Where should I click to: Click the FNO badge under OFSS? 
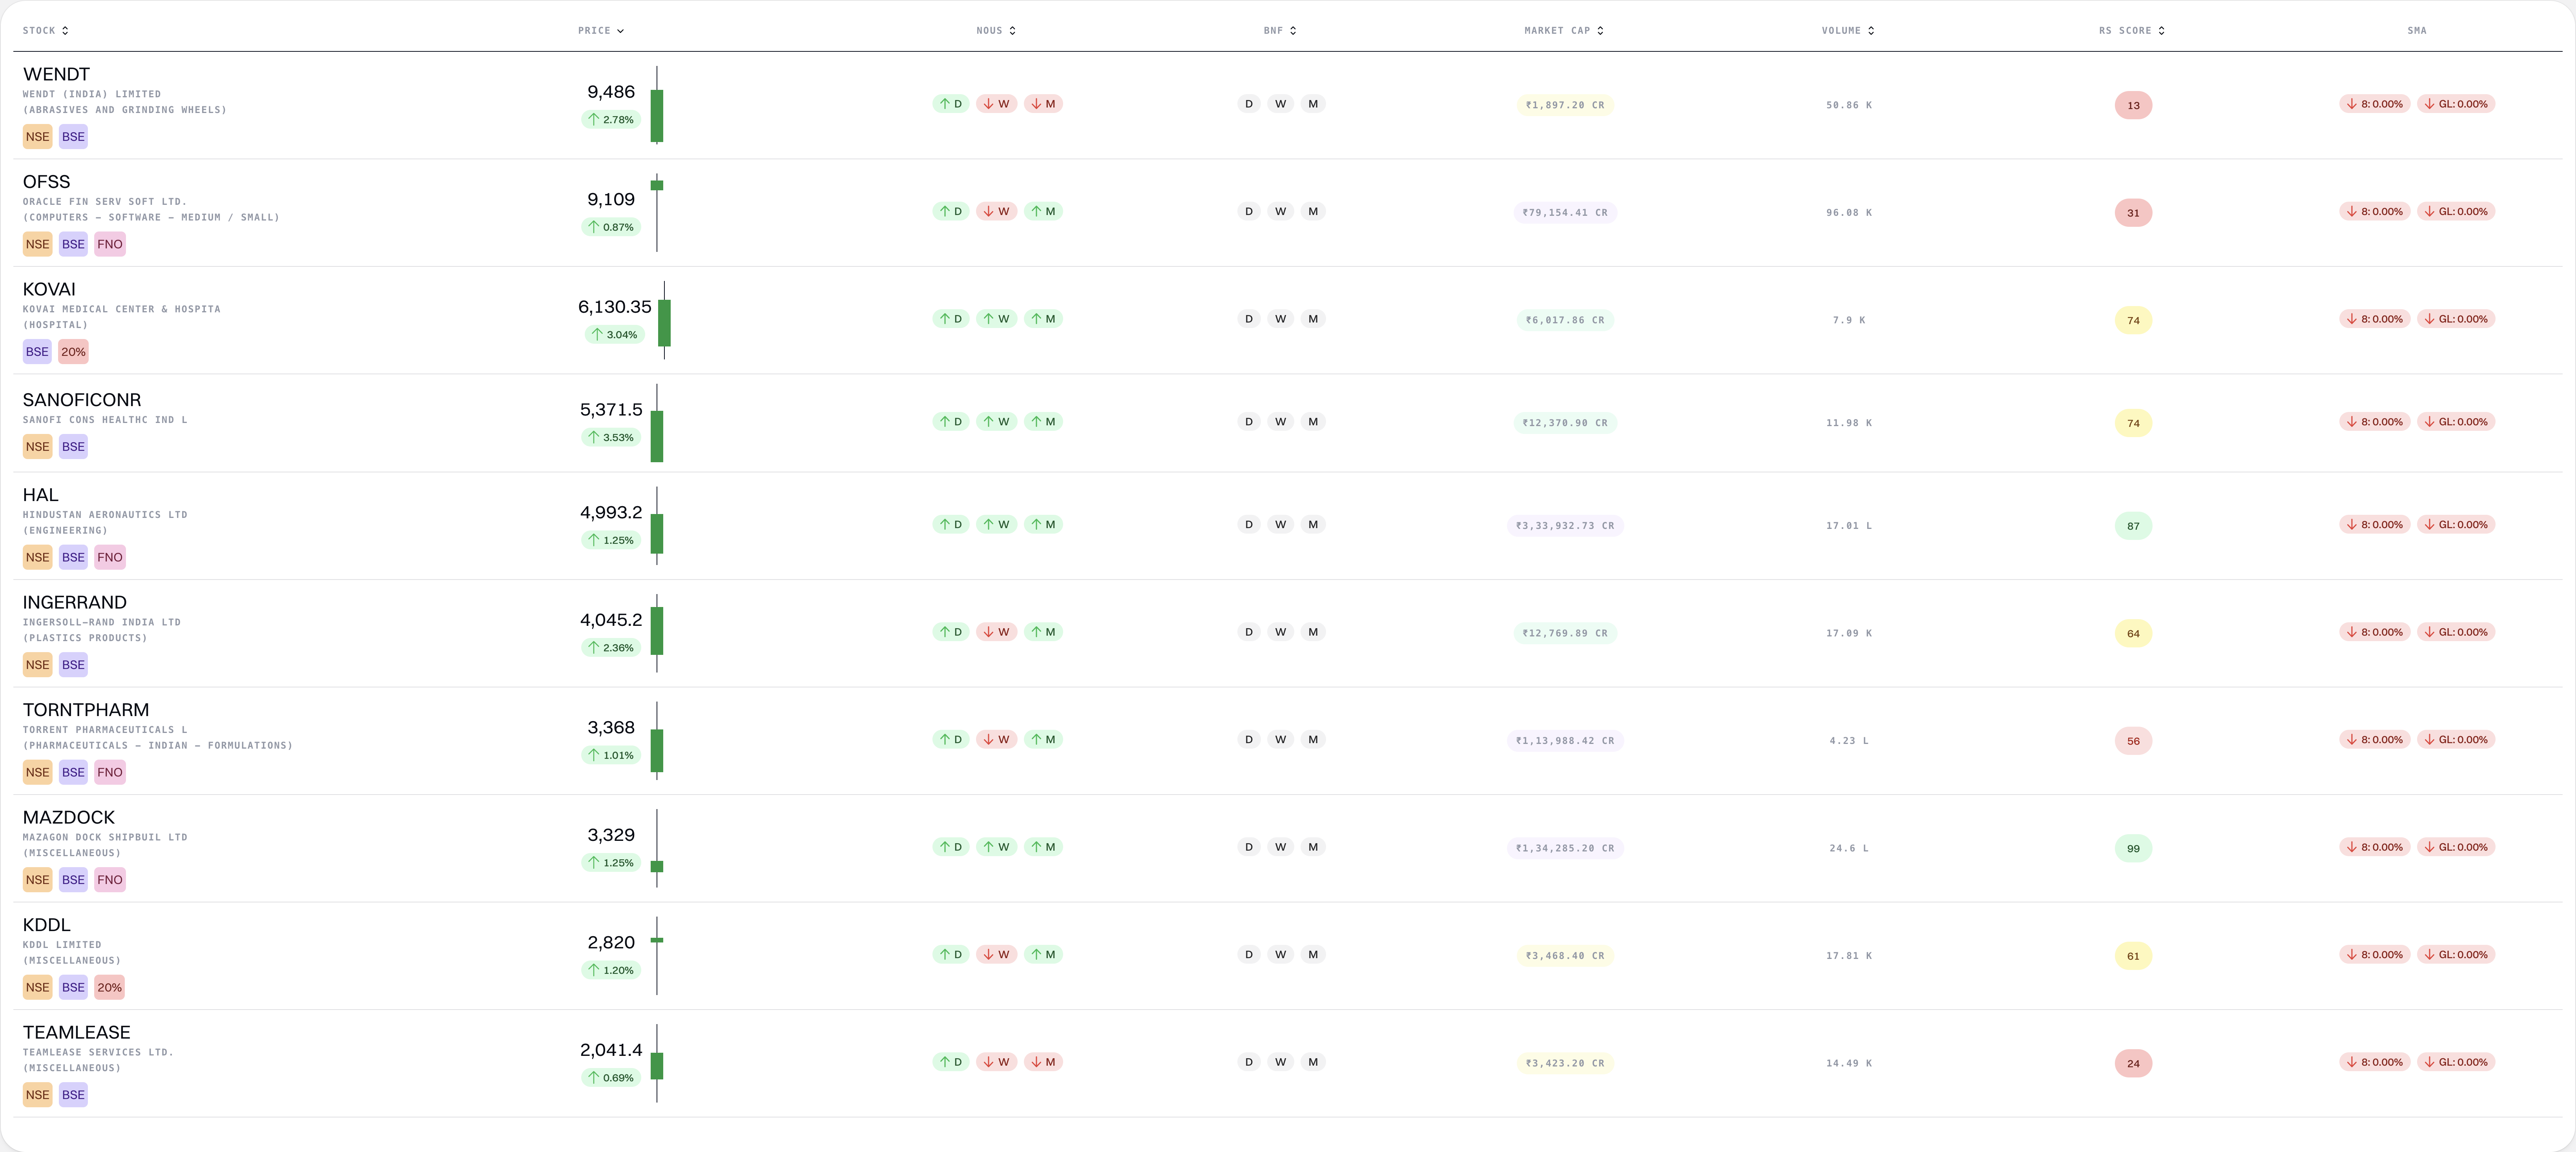click(110, 244)
